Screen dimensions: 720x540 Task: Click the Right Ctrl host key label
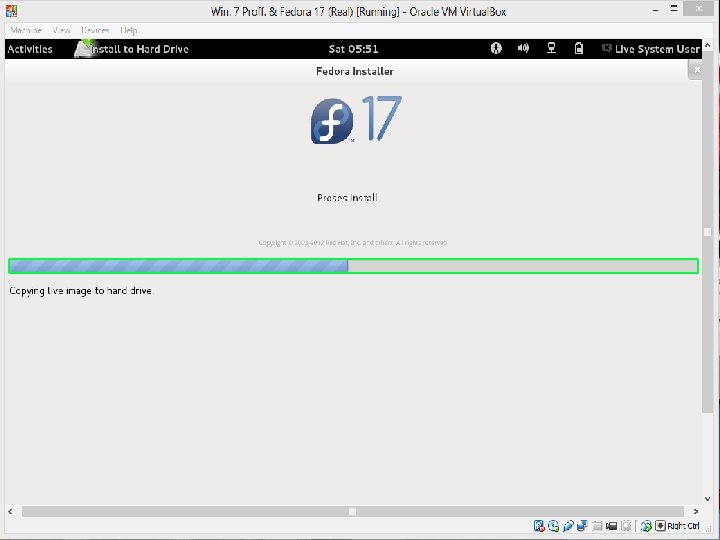click(683, 526)
